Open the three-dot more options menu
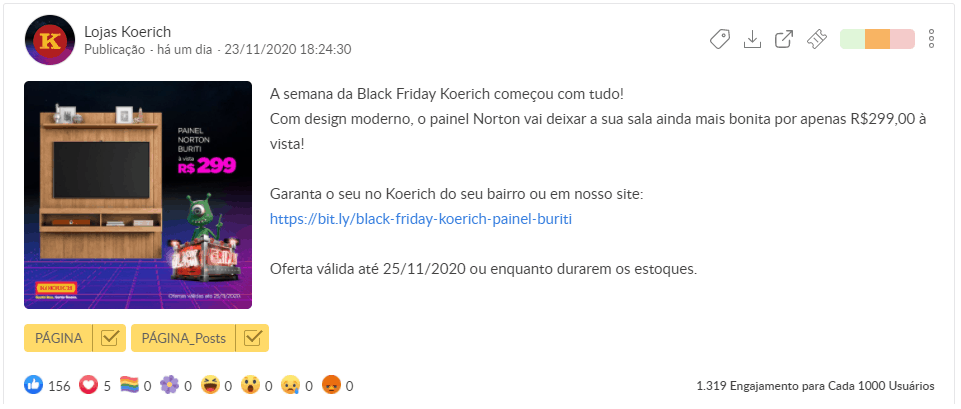Screen dimensions: 961x409 tap(931, 39)
